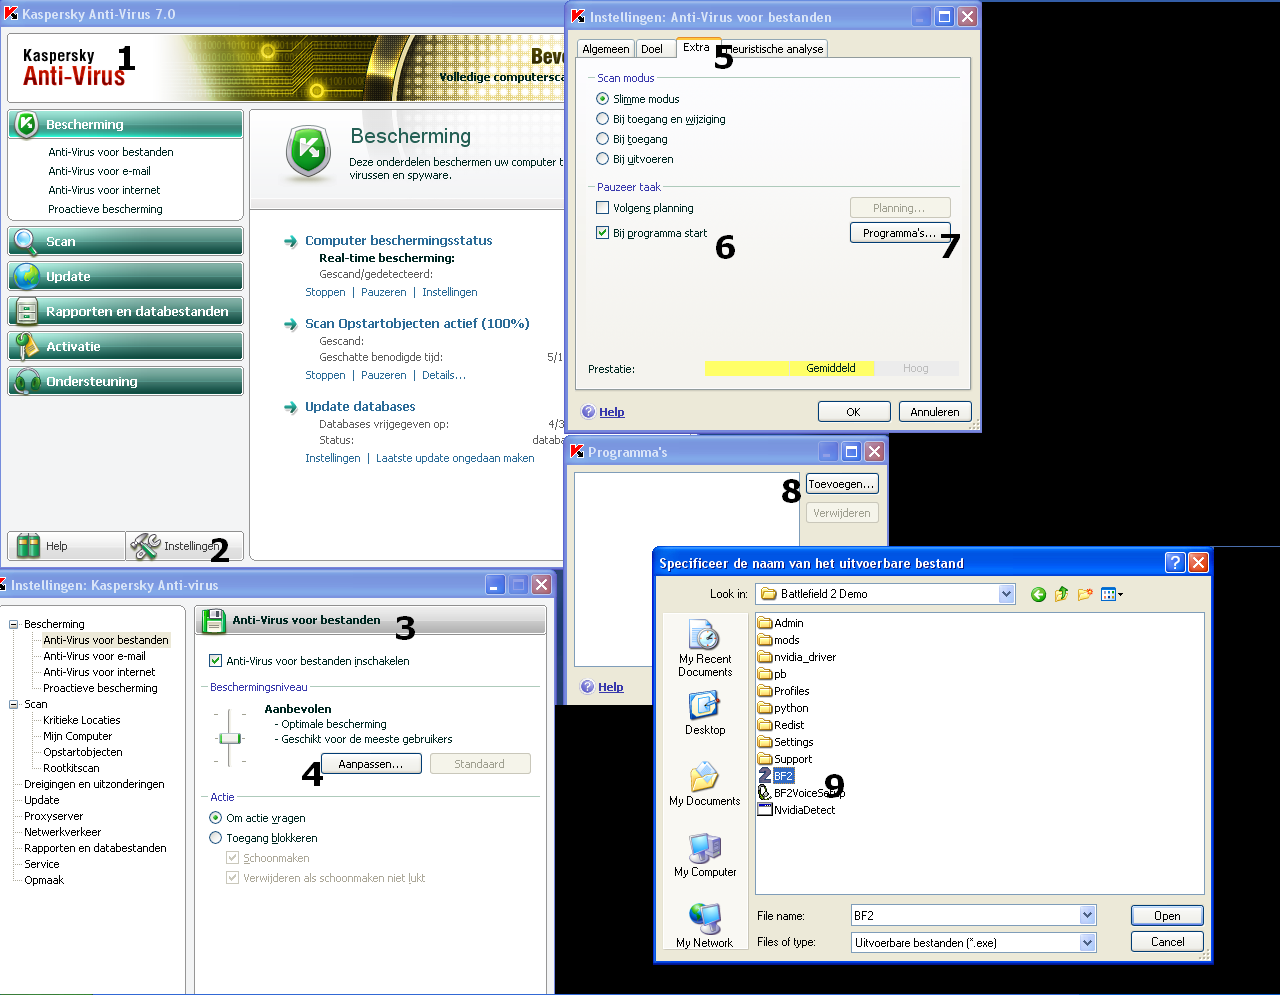The width and height of the screenshot is (1280, 995).
Task: Select Proxyserver in the settings tree
Action: (x=54, y=816)
